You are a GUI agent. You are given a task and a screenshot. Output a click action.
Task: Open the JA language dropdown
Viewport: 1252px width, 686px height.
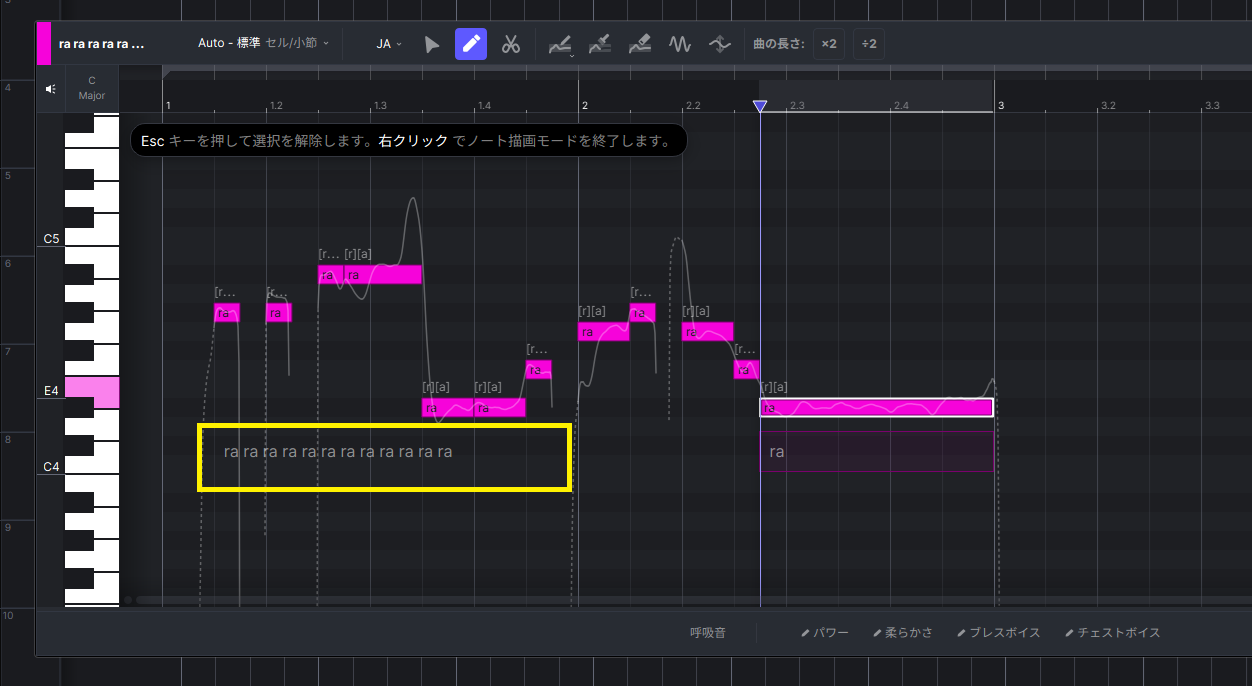click(389, 44)
